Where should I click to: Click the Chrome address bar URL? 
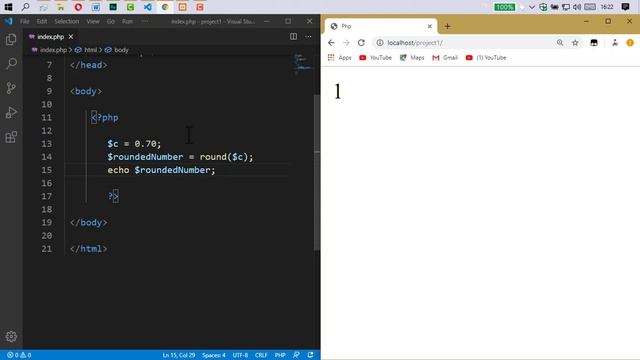(415, 42)
